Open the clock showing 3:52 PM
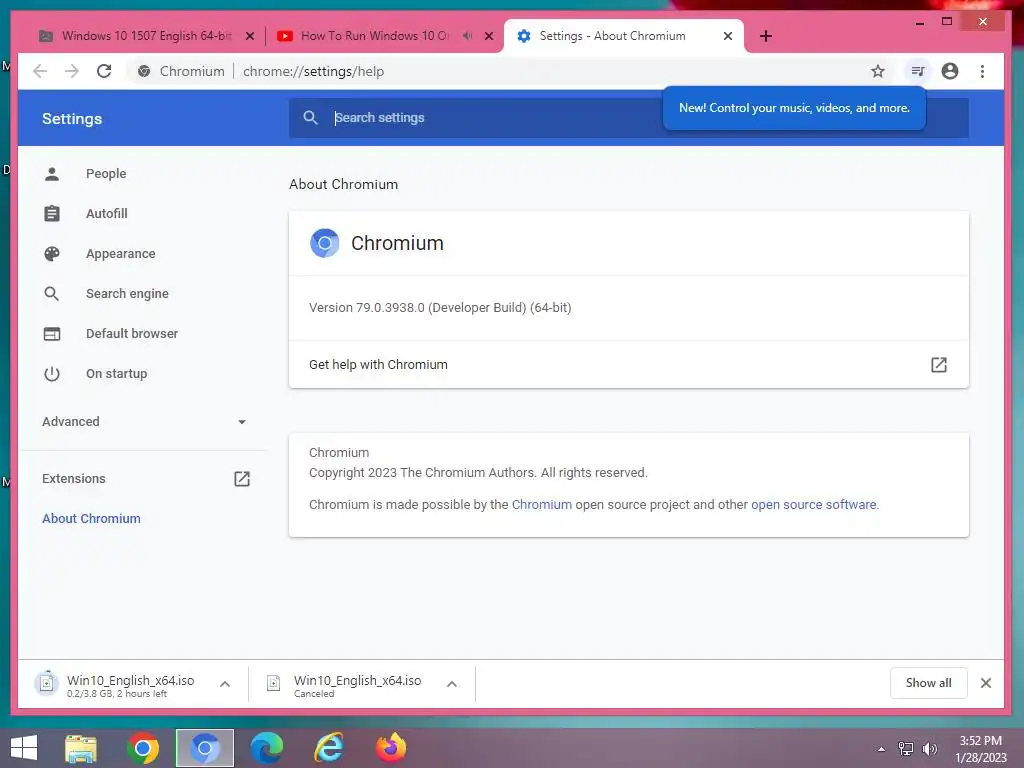This screenshot has height=768, width=1024. pyautogui.click(x=980, y=749)
